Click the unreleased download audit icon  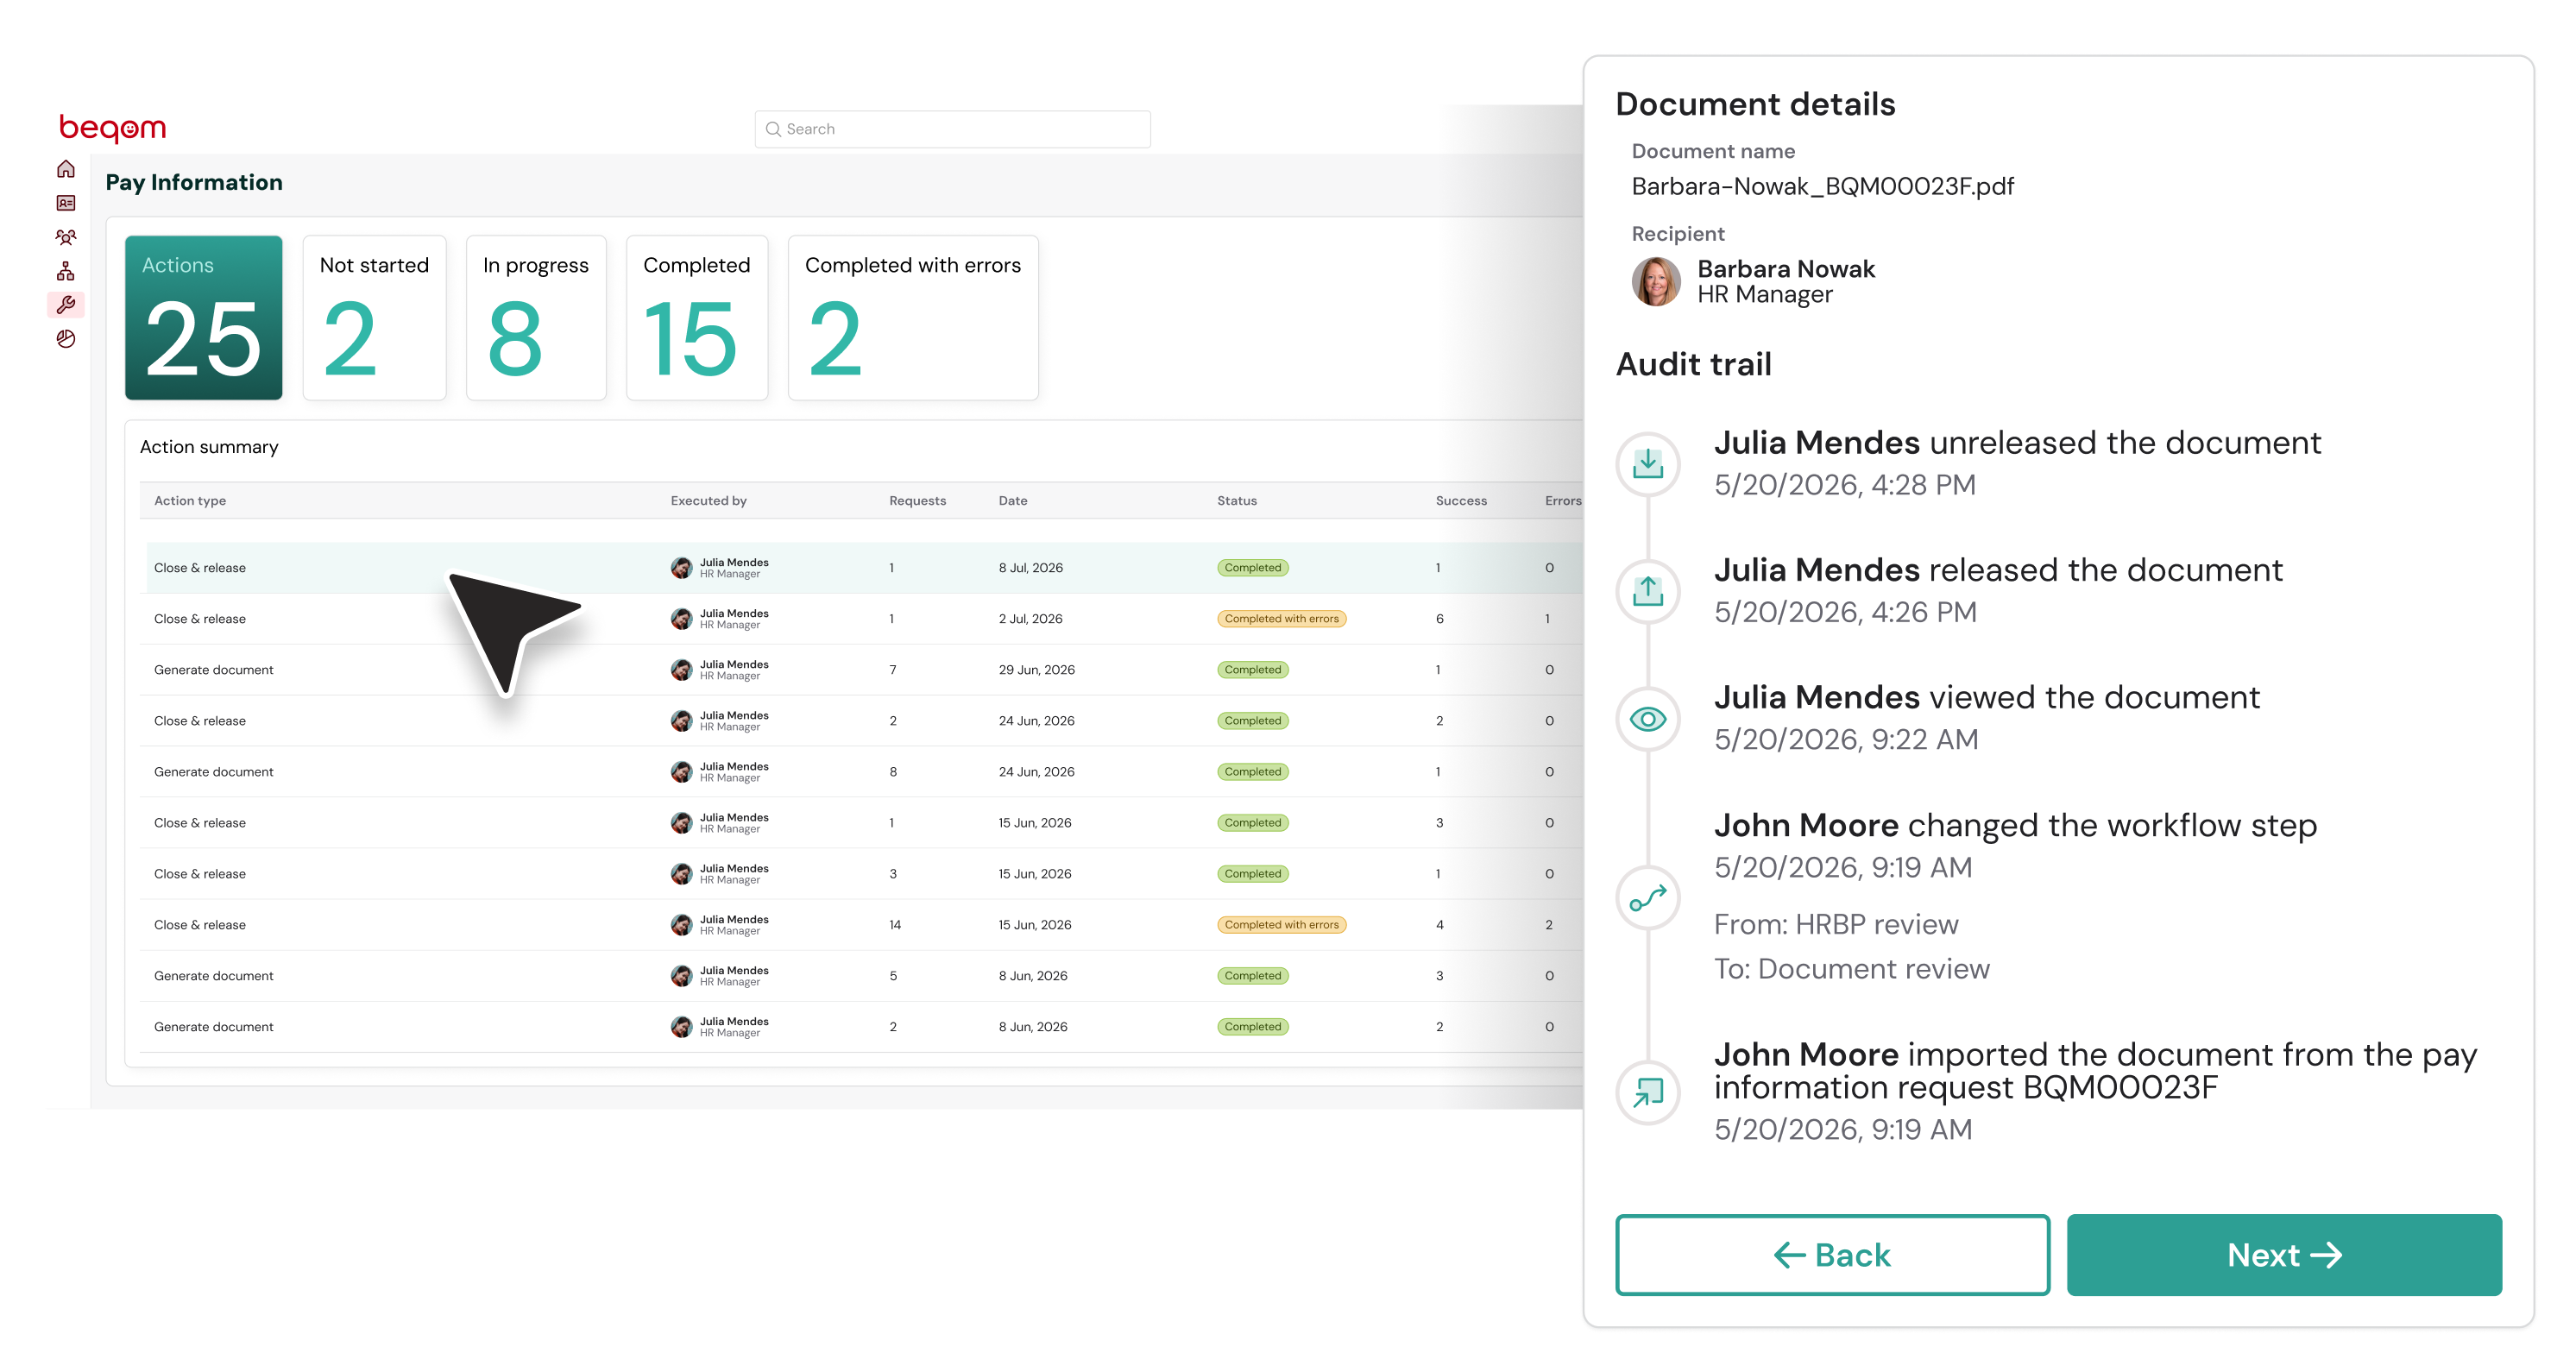coord(1647,463)
